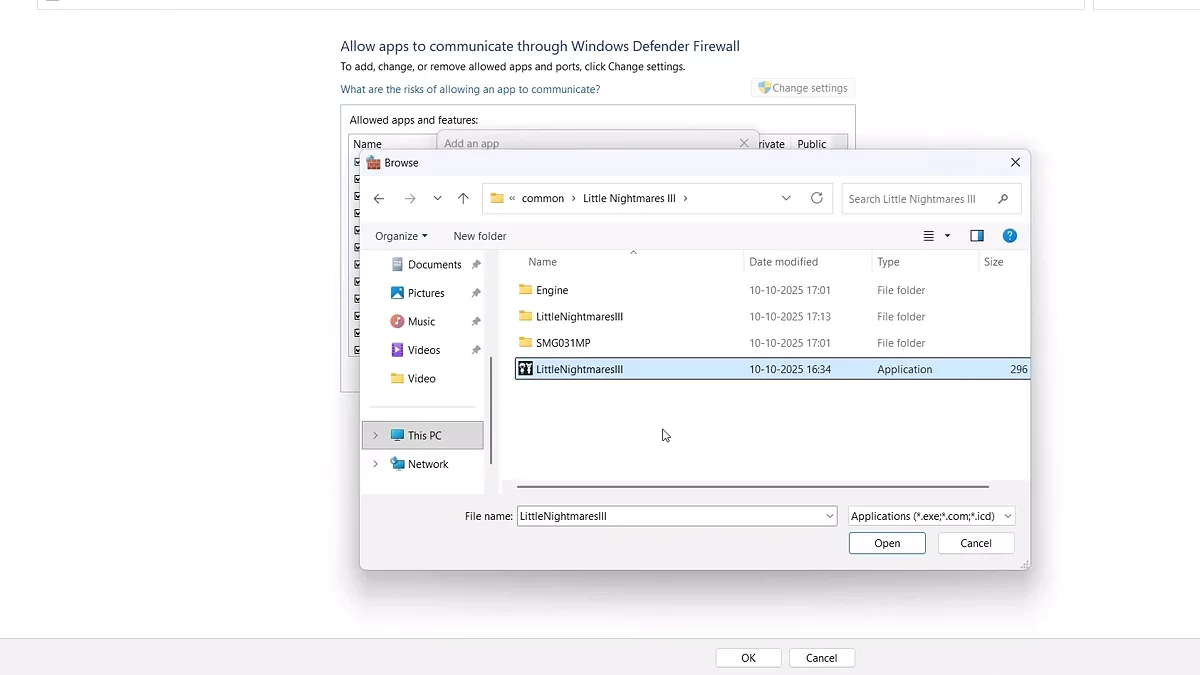The width and height of the screenshot is (1200, 675).
Task: Open the Engine folder
Action: (551, 290)
